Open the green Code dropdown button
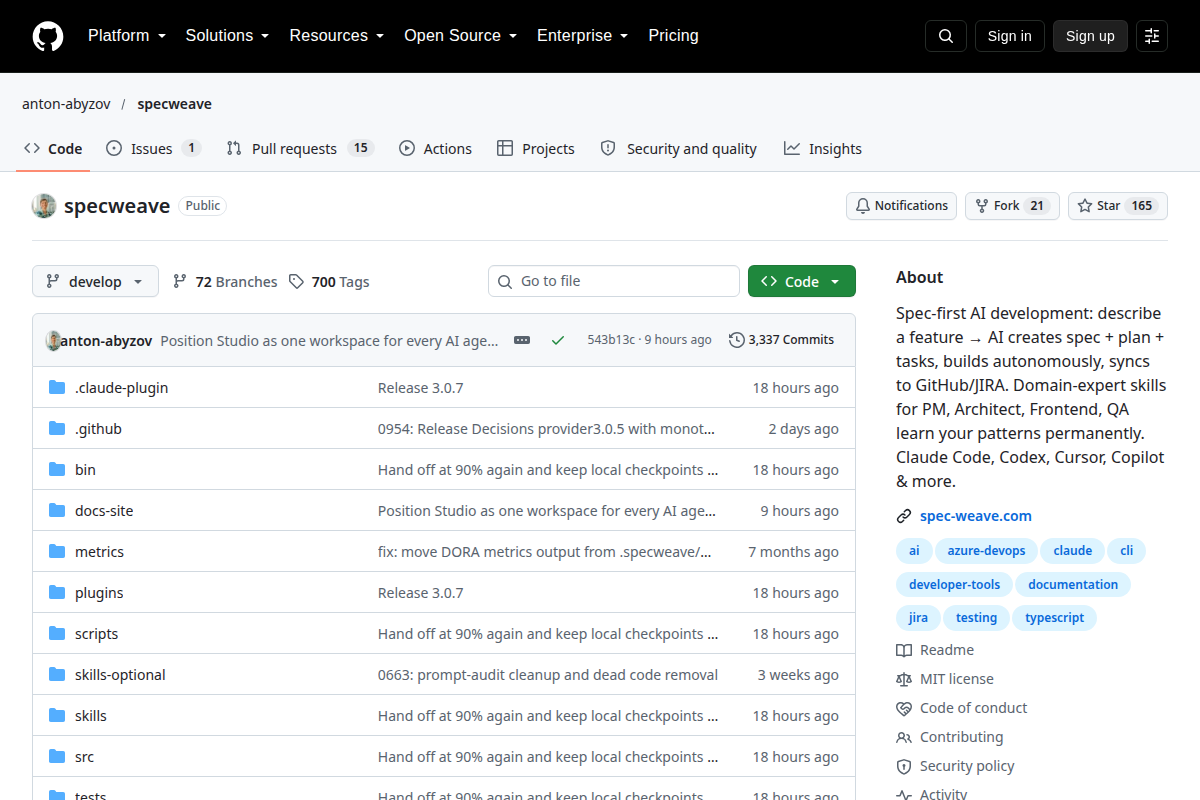 coord(801,282)
